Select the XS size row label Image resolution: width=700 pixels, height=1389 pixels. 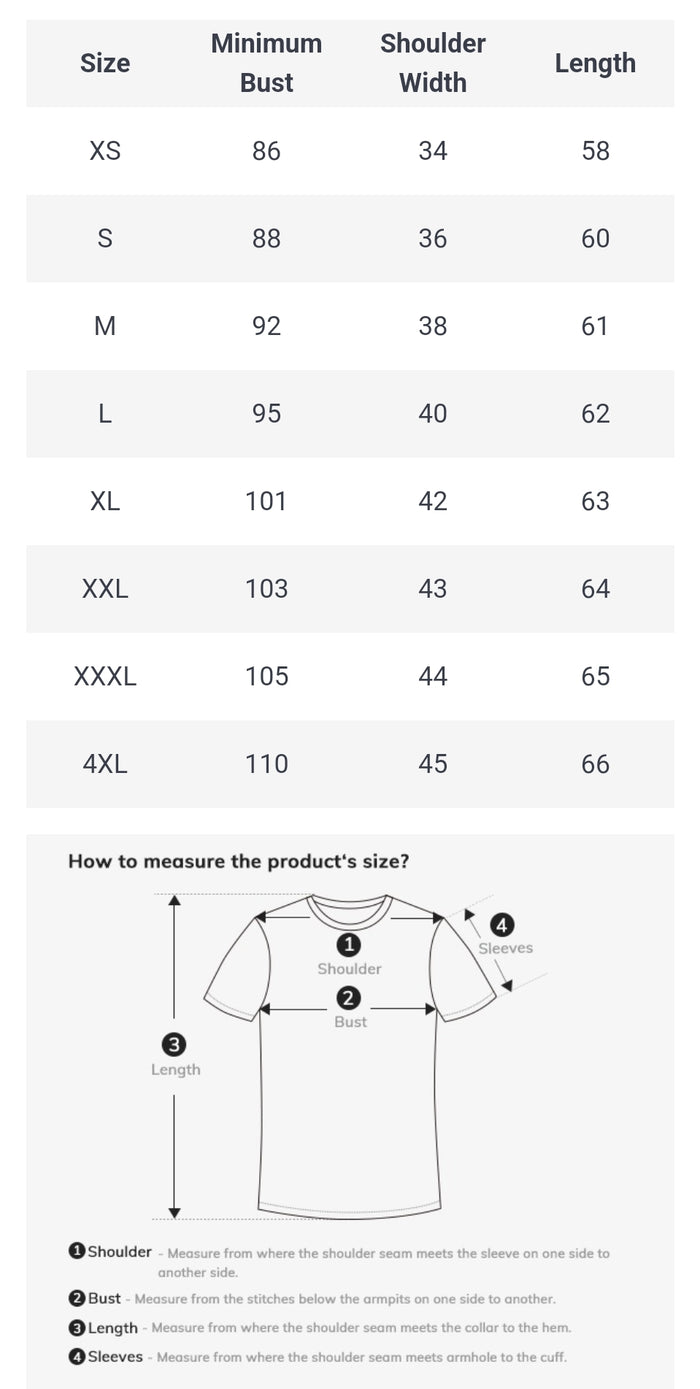(x=105, y=151)
